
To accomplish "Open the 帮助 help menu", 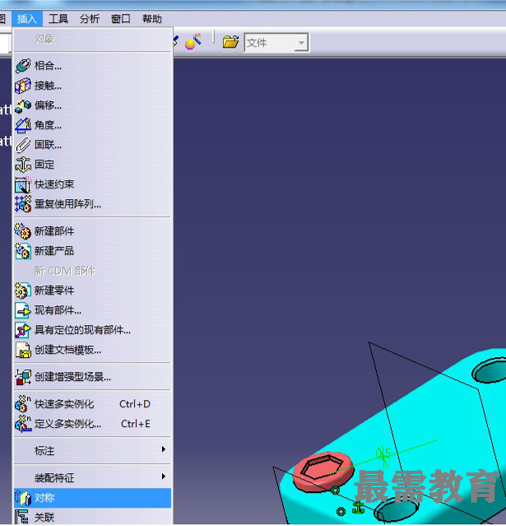I will [152, 19].
